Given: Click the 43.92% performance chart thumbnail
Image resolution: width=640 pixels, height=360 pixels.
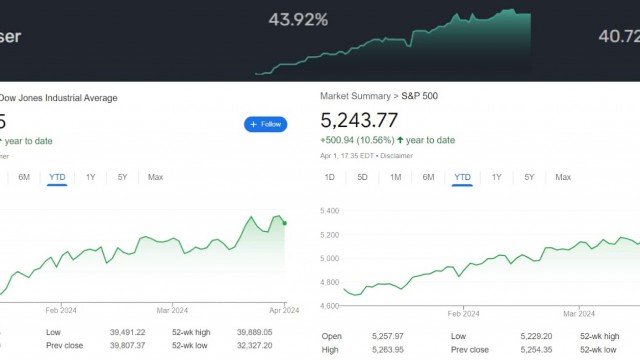Looking at the screenshot, I should click(x=393, y=42).
